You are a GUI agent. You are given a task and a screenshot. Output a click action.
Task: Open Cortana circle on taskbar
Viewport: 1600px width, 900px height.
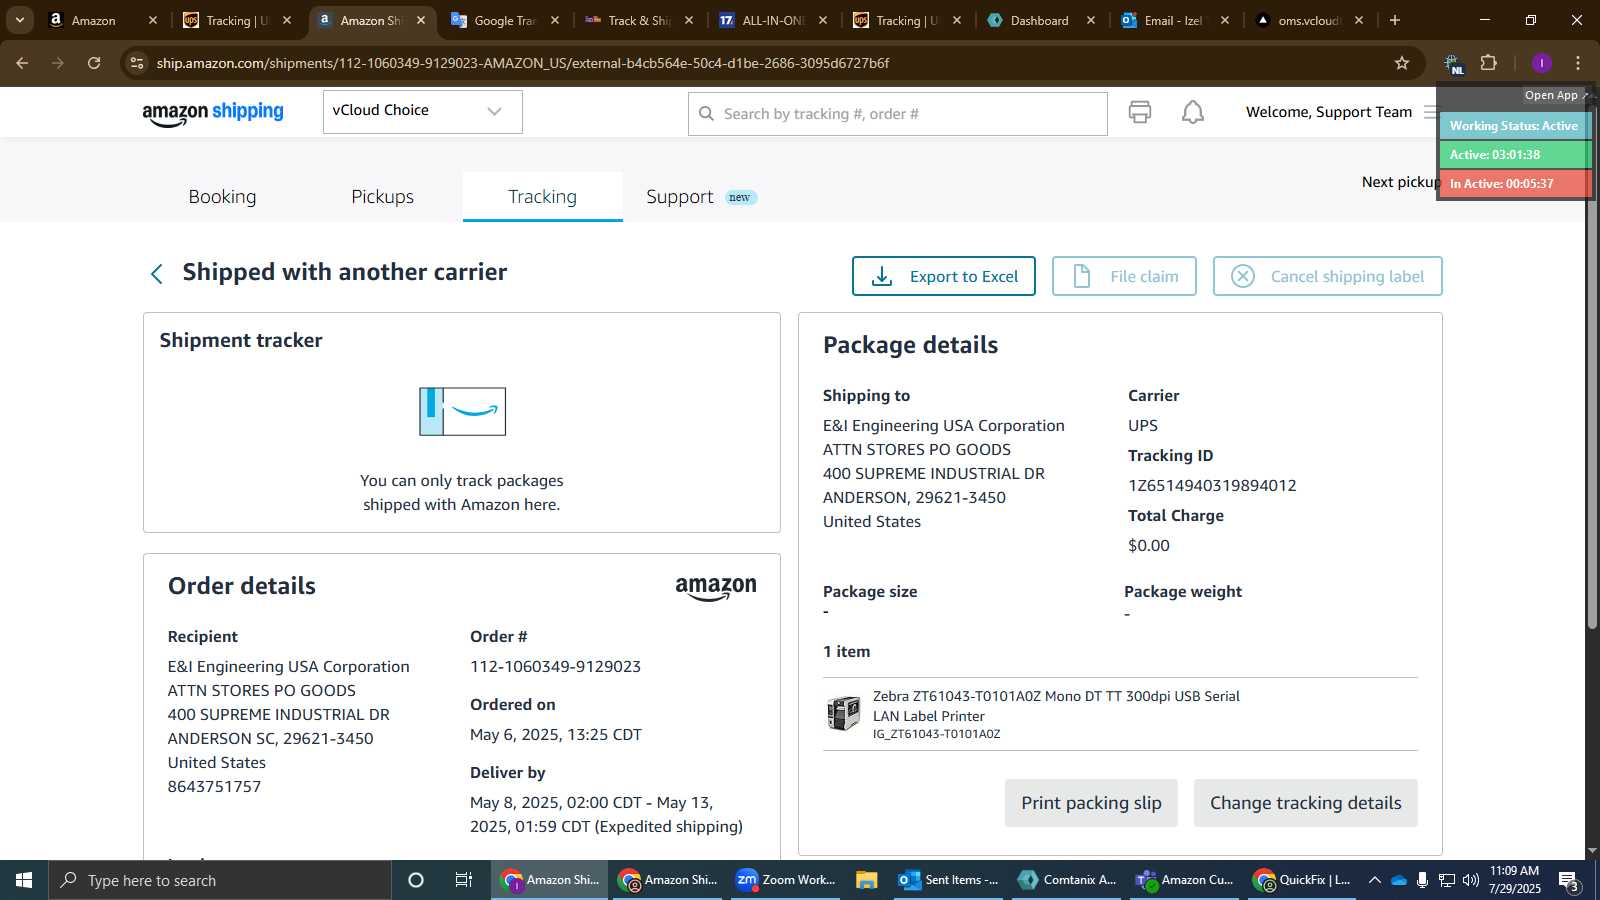[416, 880]
